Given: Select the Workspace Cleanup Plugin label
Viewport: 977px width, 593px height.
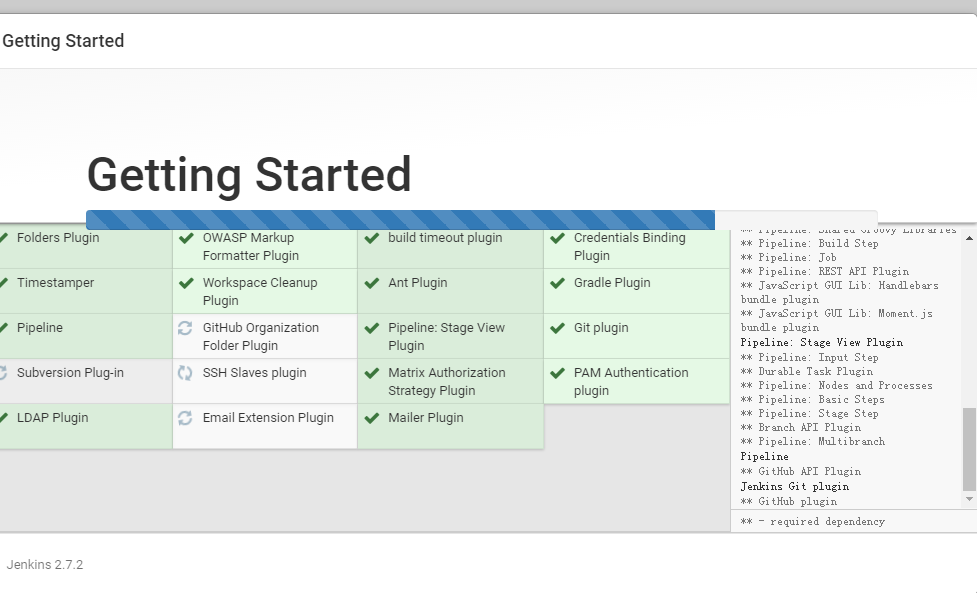Looking at the screenshot, I should click(260, 292).
